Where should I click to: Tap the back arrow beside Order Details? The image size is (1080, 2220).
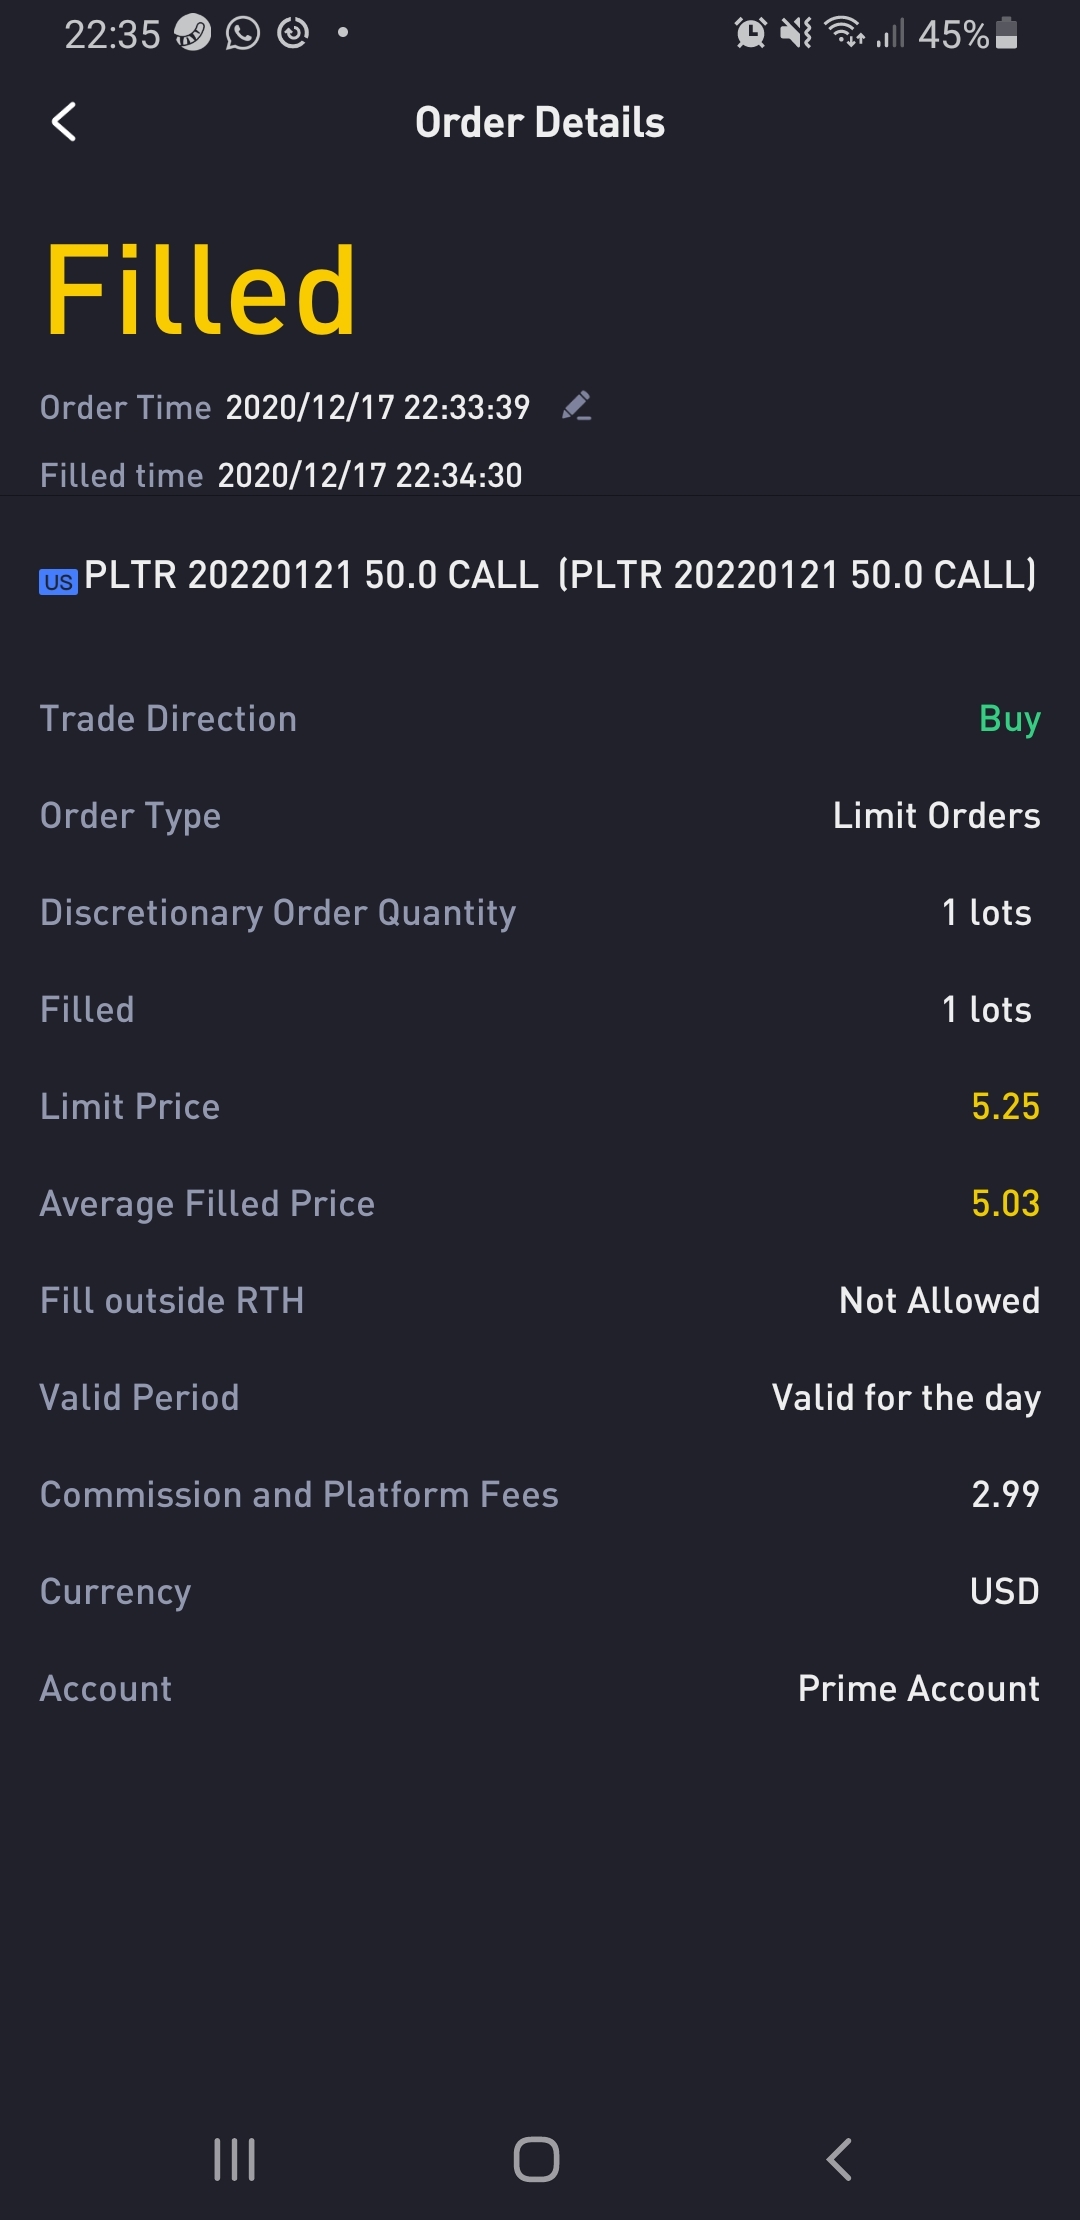tap(64, 122)
